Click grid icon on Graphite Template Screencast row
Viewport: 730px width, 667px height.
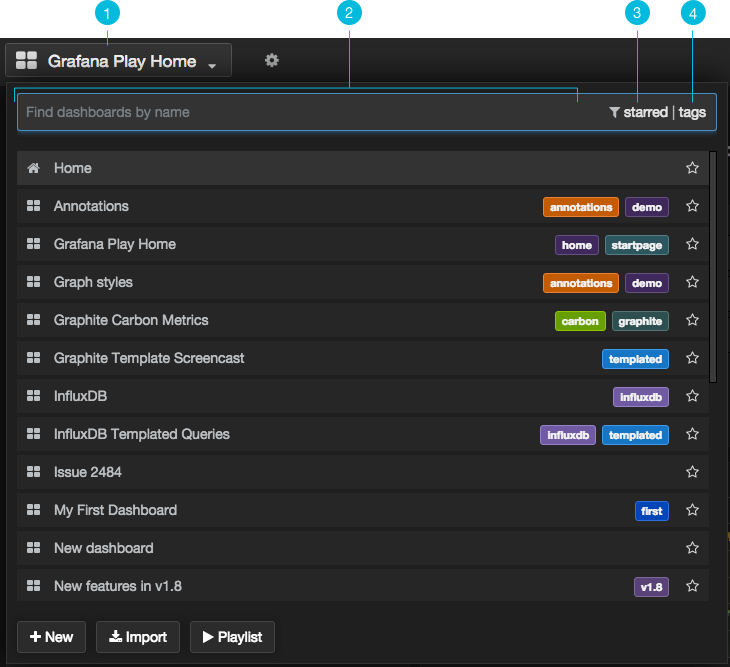(x=33, y=357)
